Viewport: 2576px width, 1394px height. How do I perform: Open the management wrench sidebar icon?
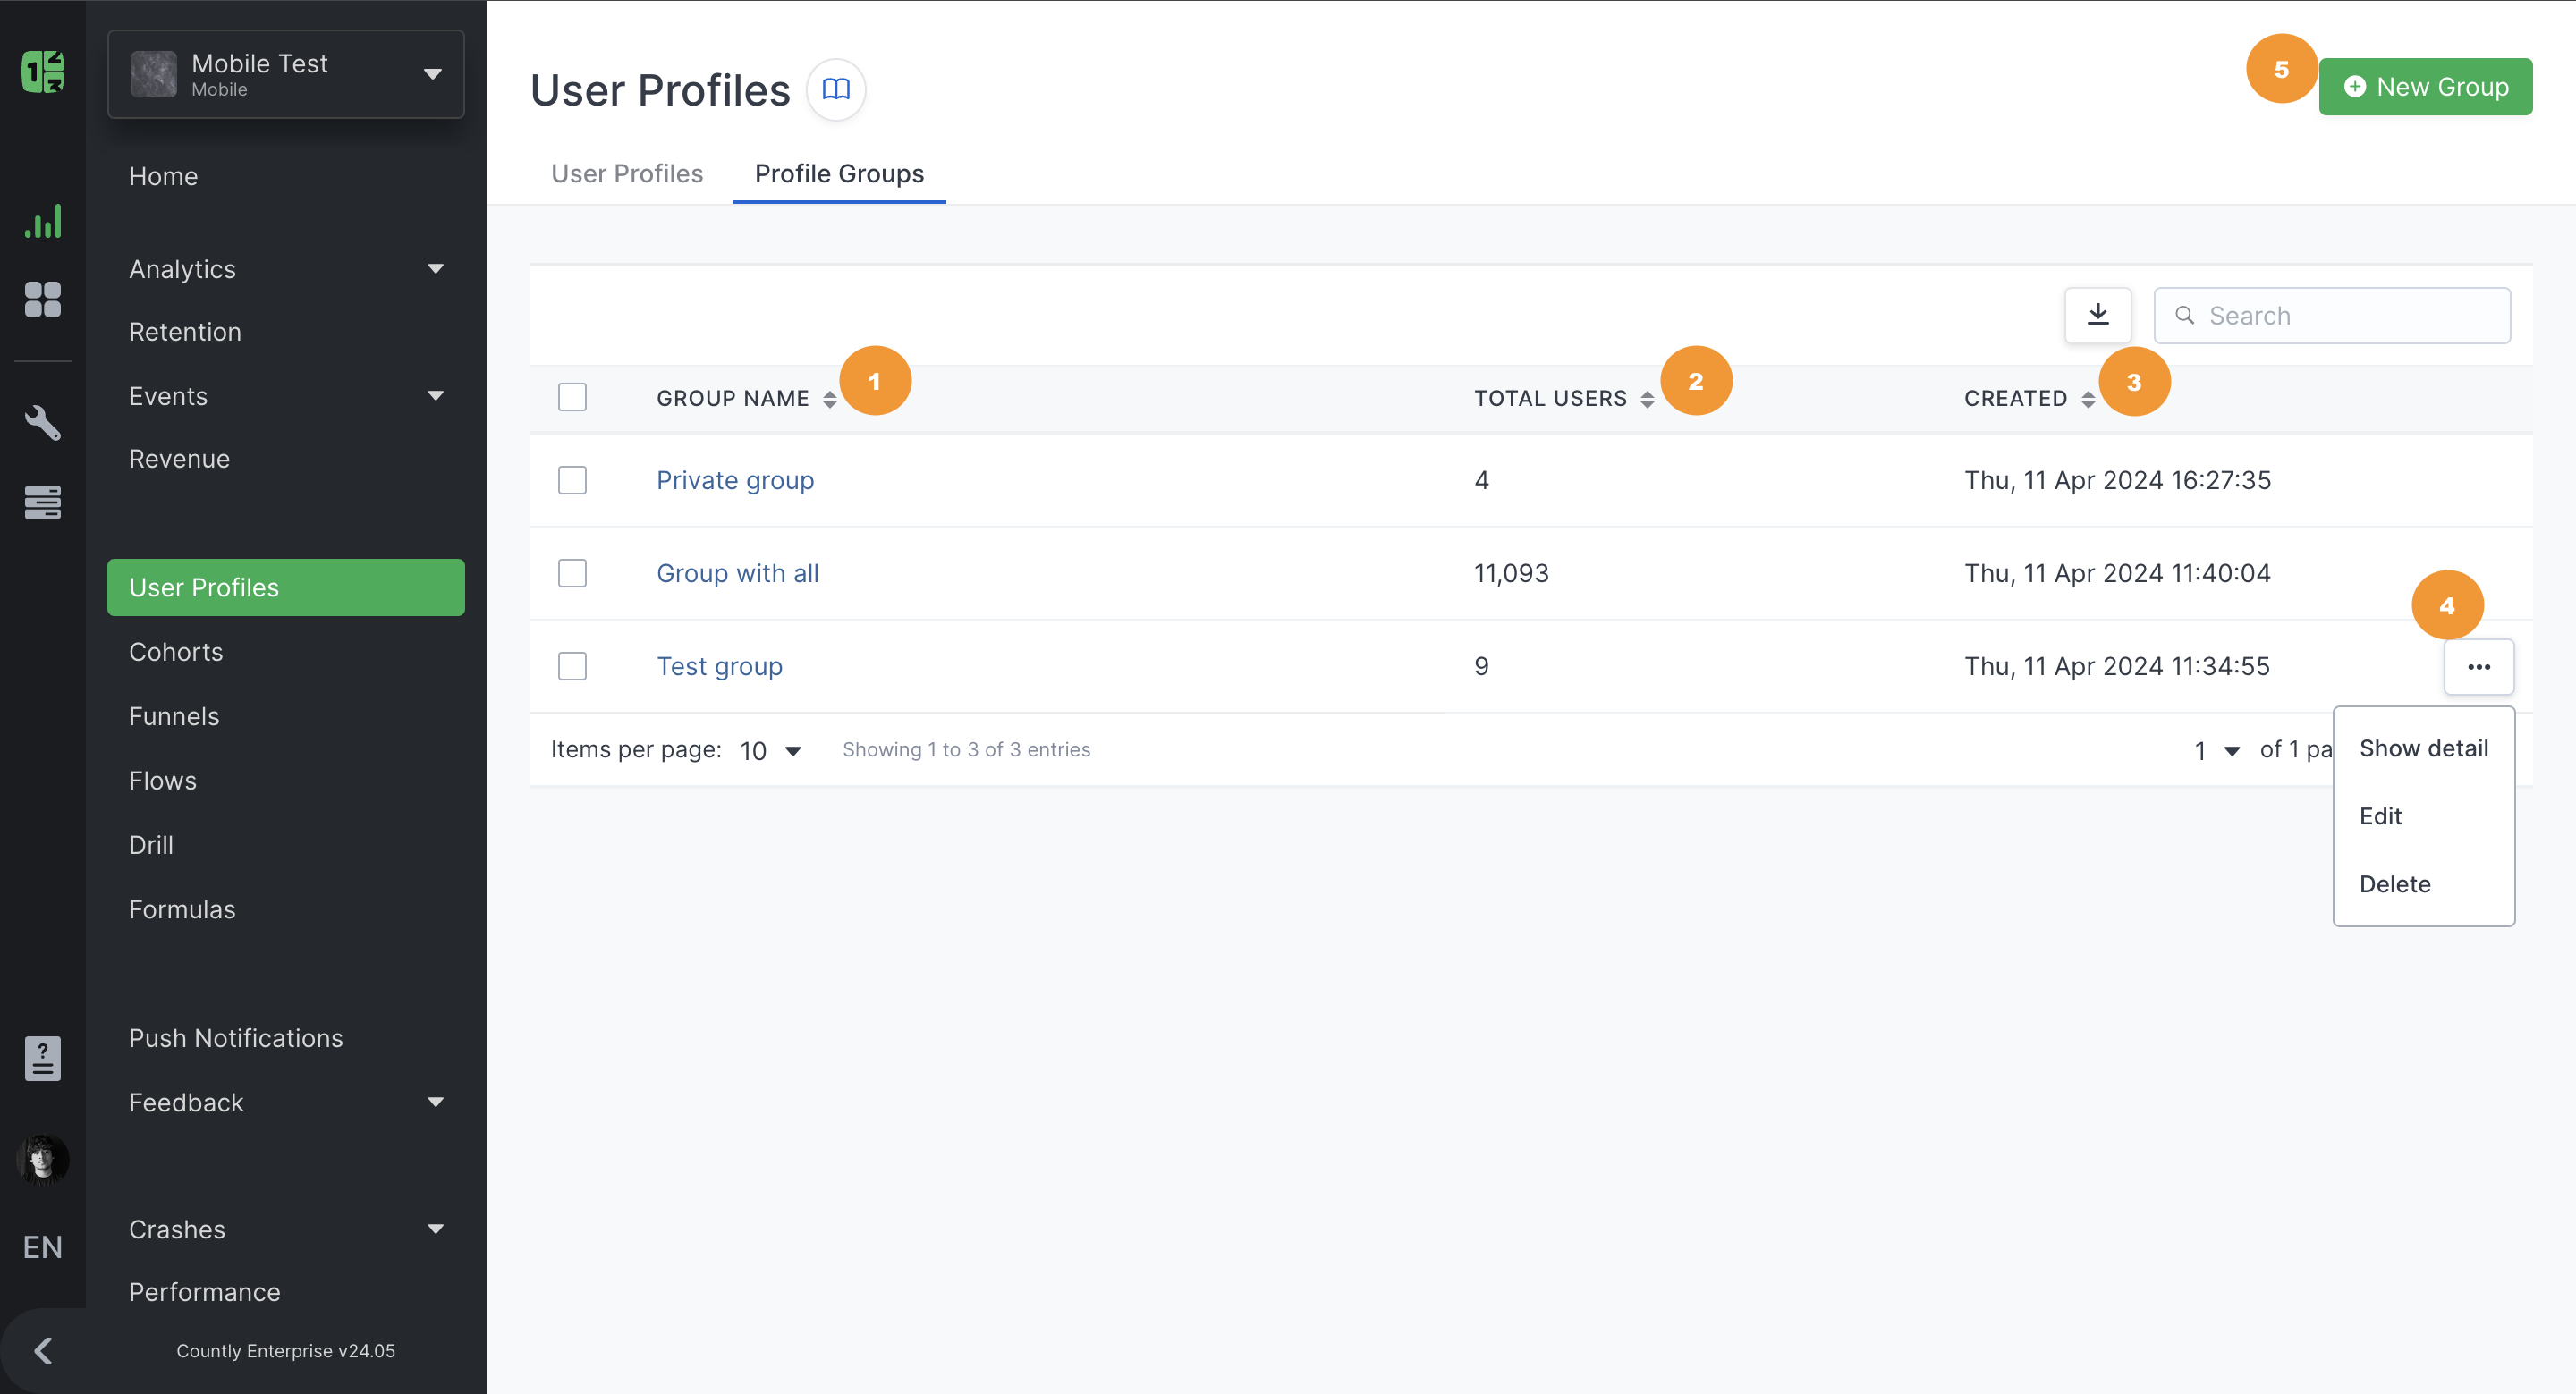point(43,423)
